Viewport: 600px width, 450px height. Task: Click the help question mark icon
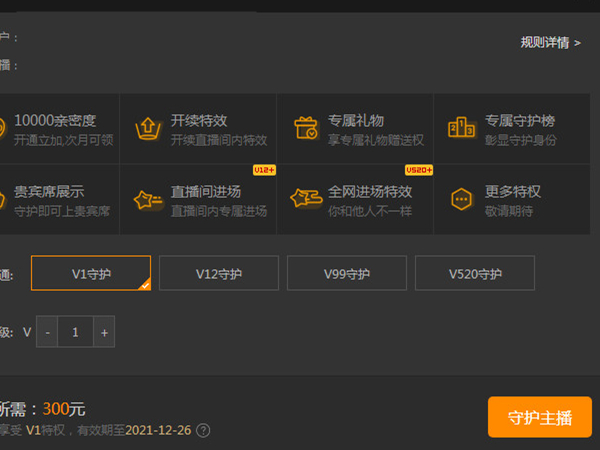(203, 431)
